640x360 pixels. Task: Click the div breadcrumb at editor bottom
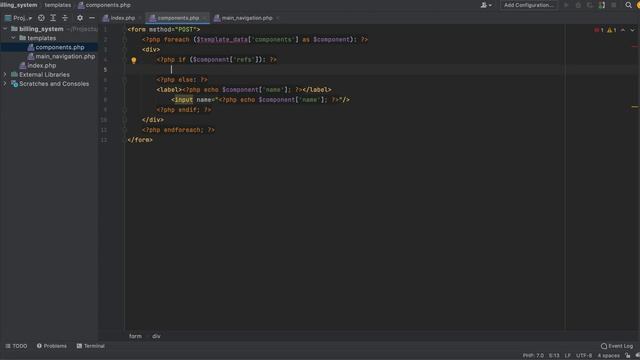[156, 336]
